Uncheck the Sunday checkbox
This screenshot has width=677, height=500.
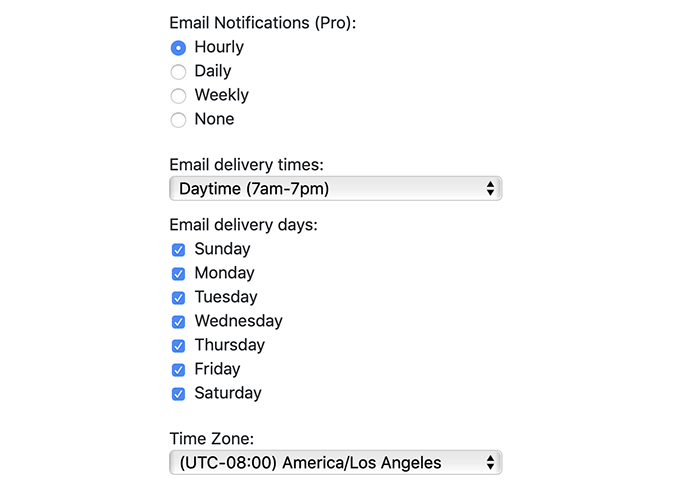(x=178, y=250)
